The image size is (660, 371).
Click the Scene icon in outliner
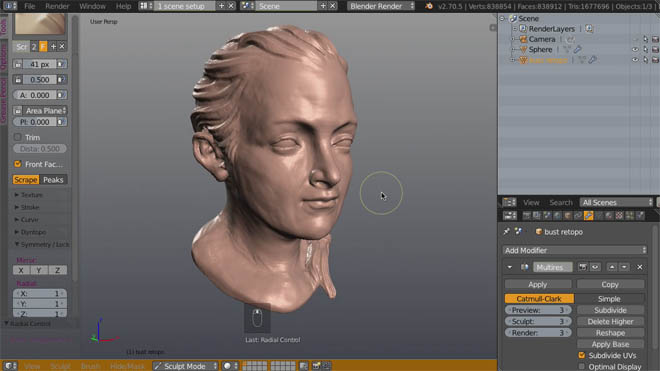(x=513, y=19)
